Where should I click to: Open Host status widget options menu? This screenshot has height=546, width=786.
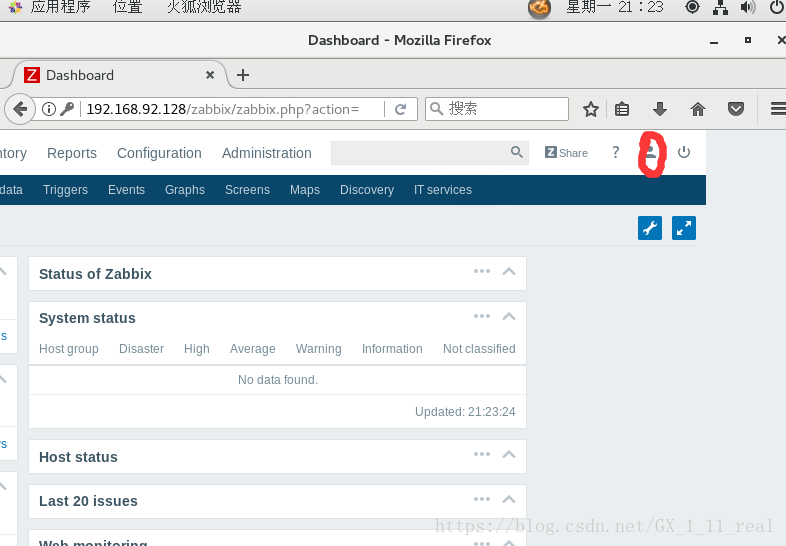[482, 454]
